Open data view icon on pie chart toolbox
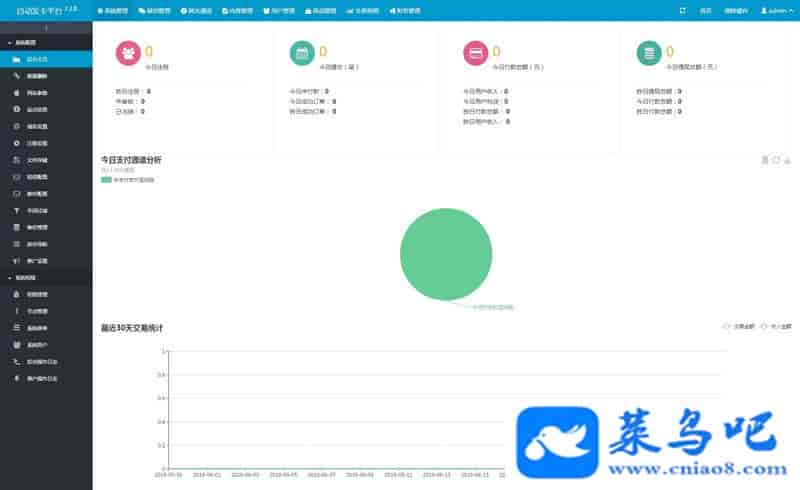 tap(765, 160)
